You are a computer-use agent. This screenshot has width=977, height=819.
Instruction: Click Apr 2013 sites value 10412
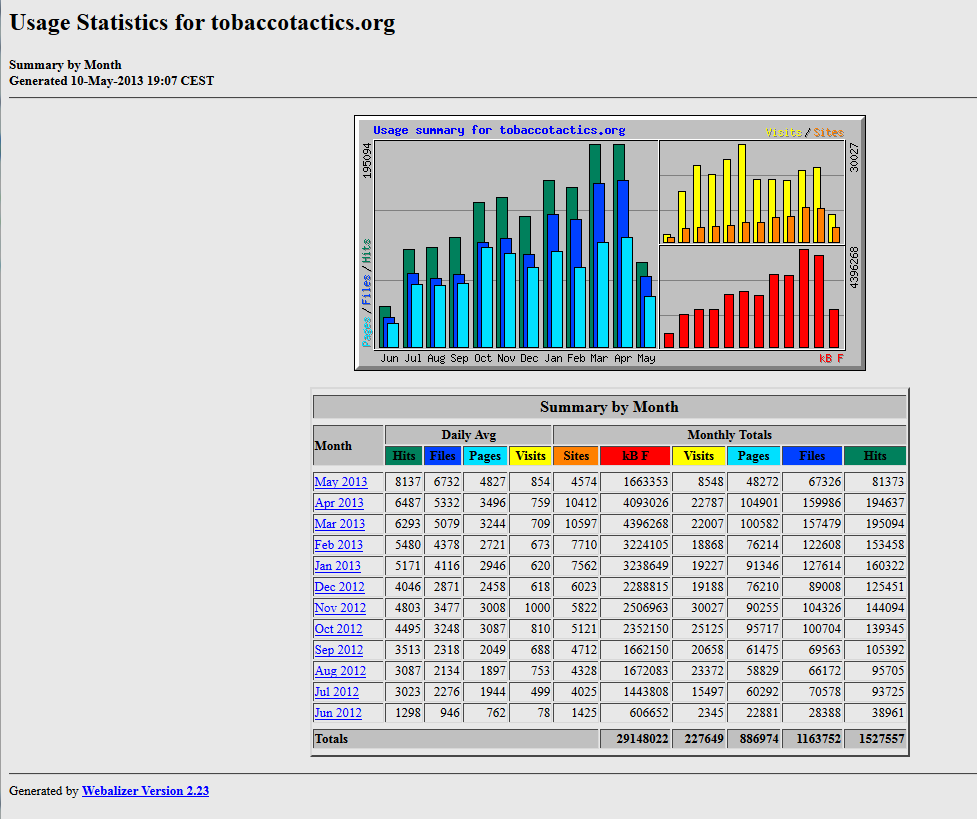pos(581,503)
